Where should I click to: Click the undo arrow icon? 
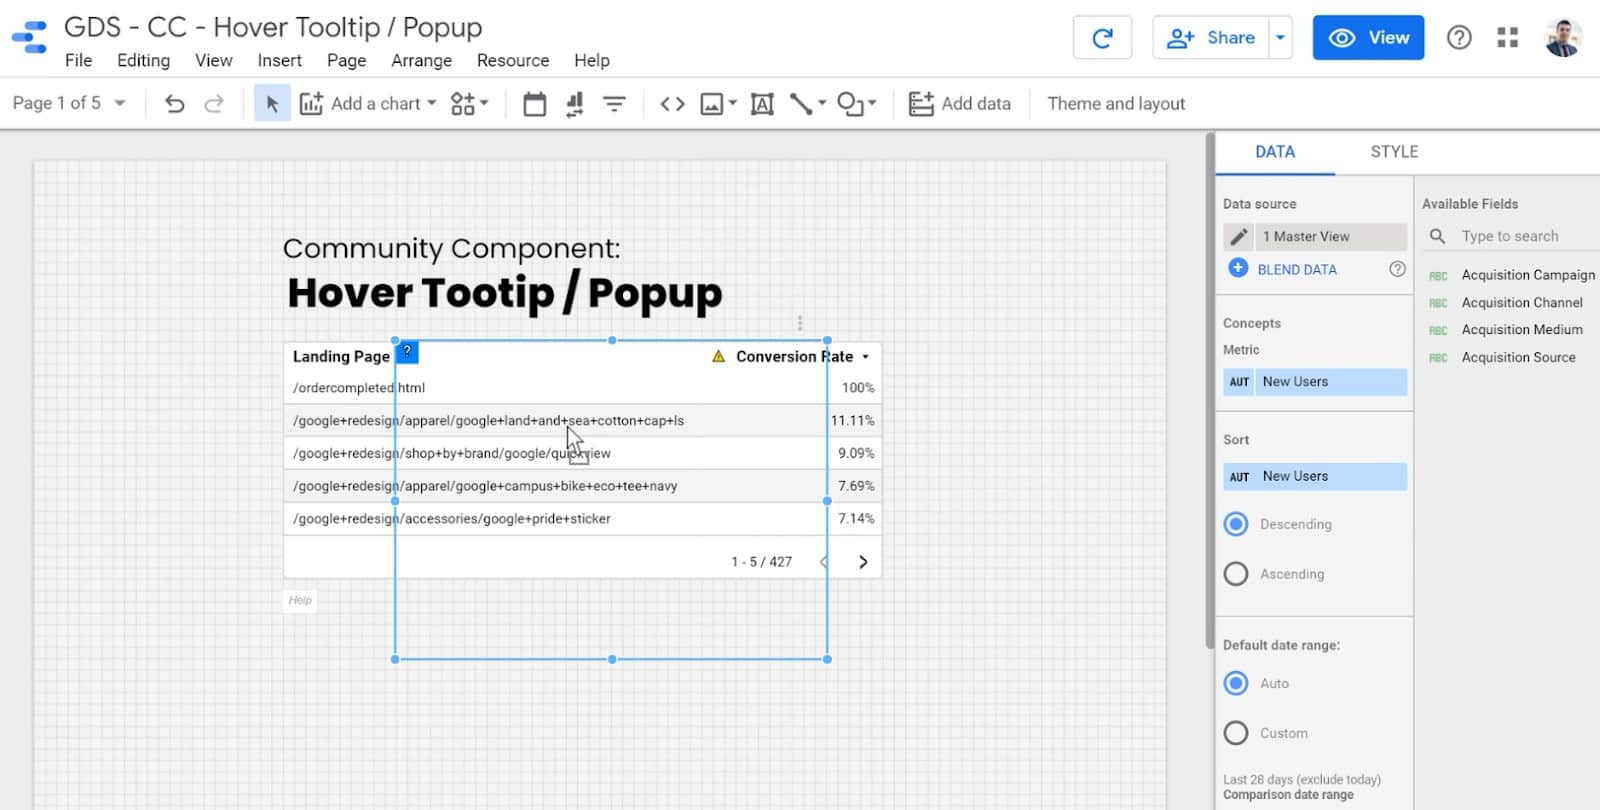tap(174, 104)
